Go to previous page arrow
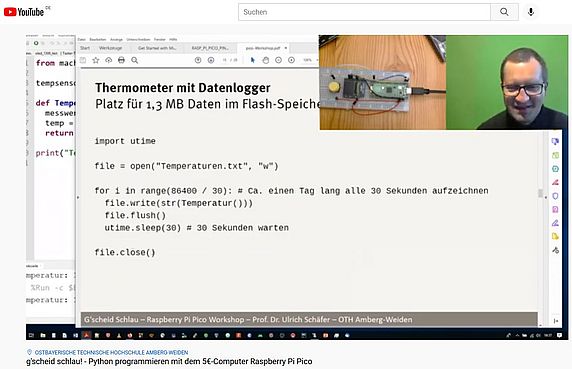Image resolution: width=572 pixels, height=369 pixels. [198, 60]
